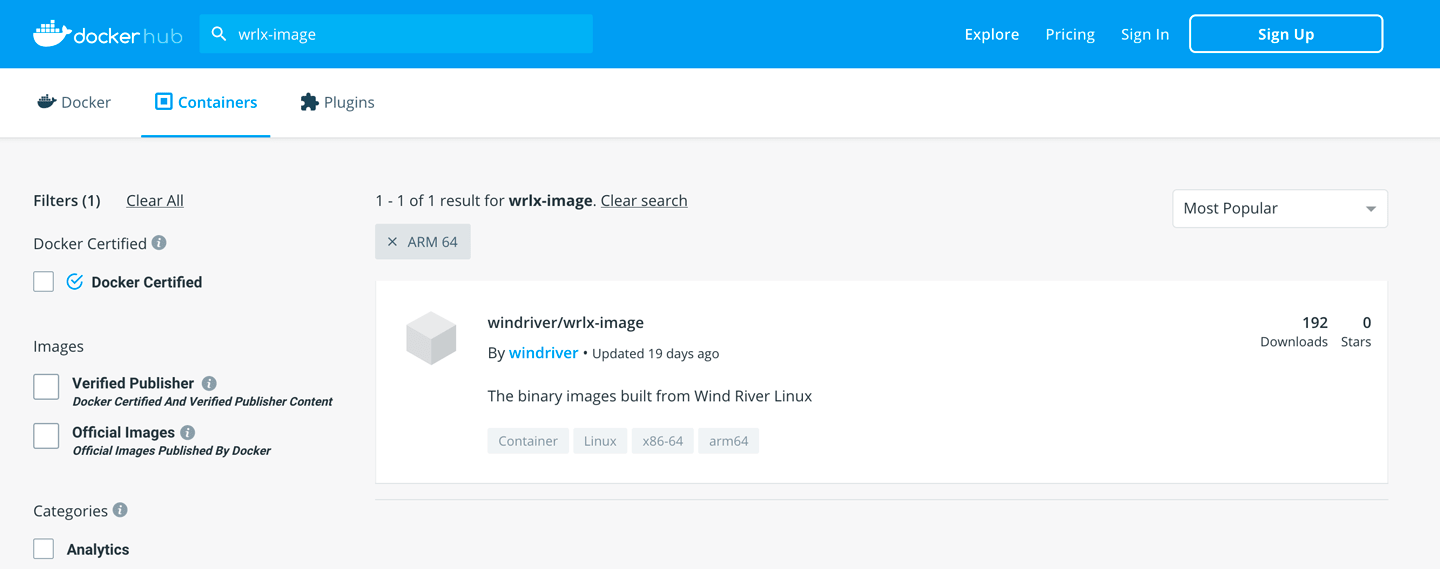This screenshot has height=569, width=1440.
Task: Click the Docker Hub whale logo
Action: click(107, 34)
